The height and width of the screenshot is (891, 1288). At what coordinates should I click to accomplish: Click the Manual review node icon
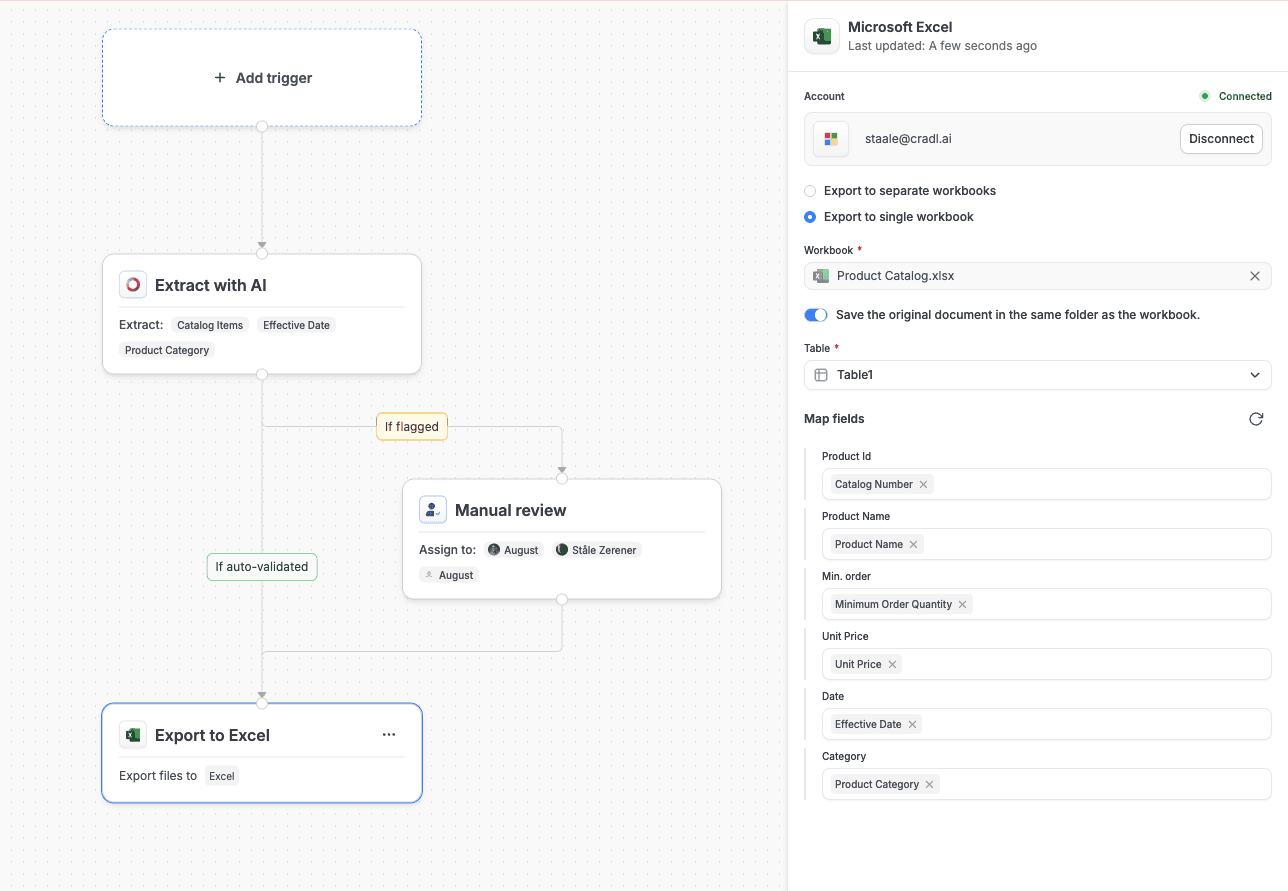[433, 510]
